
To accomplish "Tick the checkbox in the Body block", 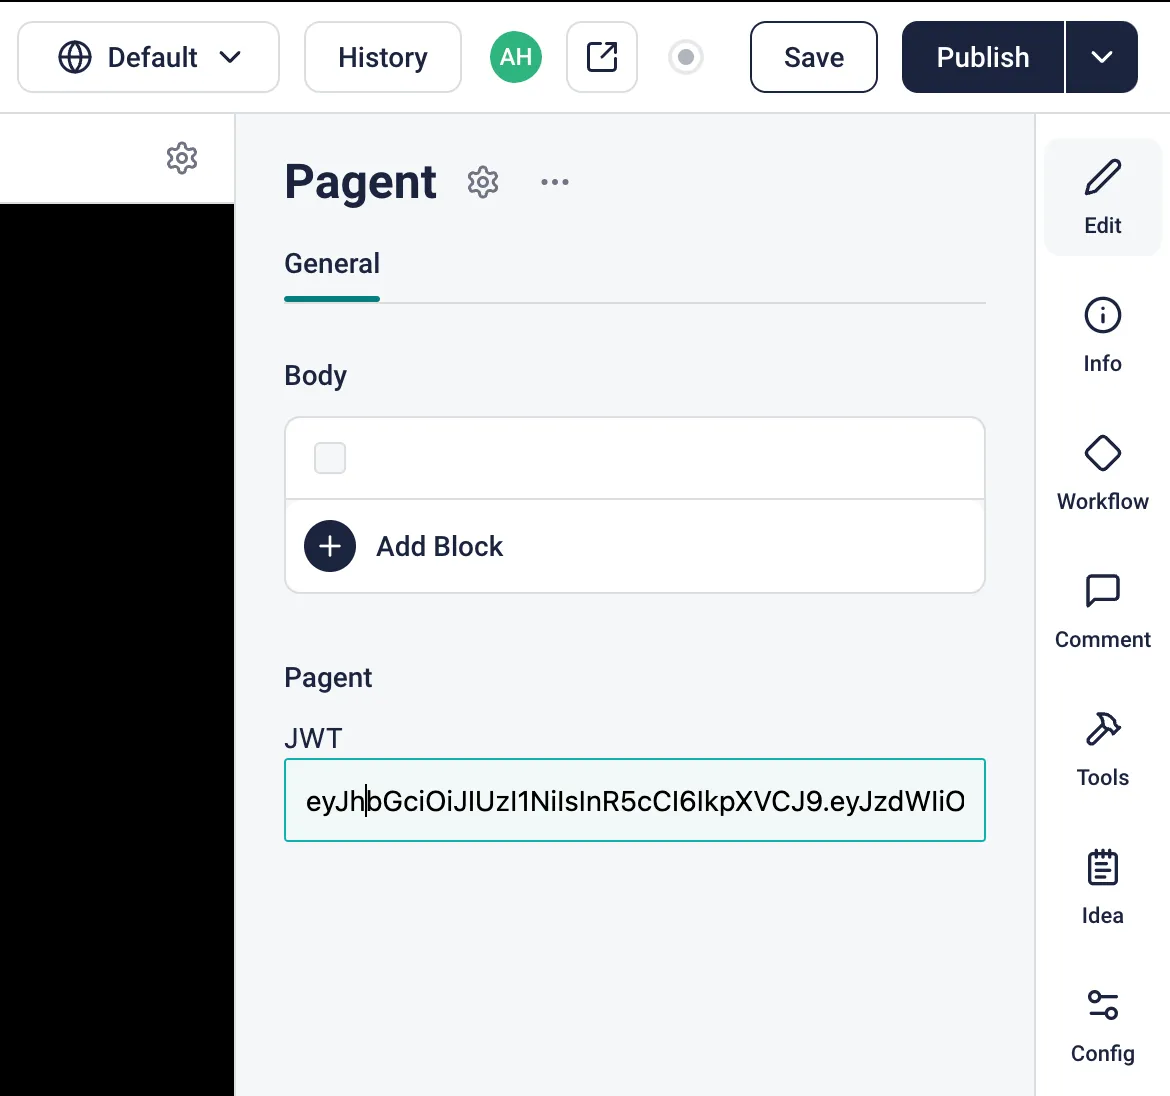I will (330, 458).
